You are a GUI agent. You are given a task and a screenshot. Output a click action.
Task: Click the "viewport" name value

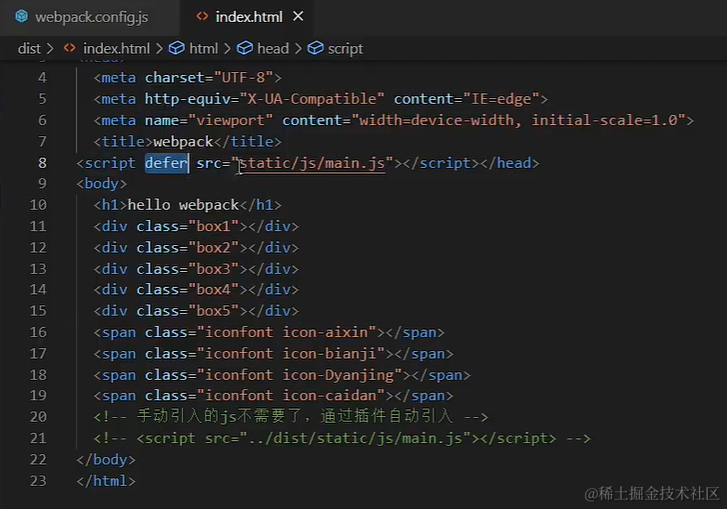[230, 121]
